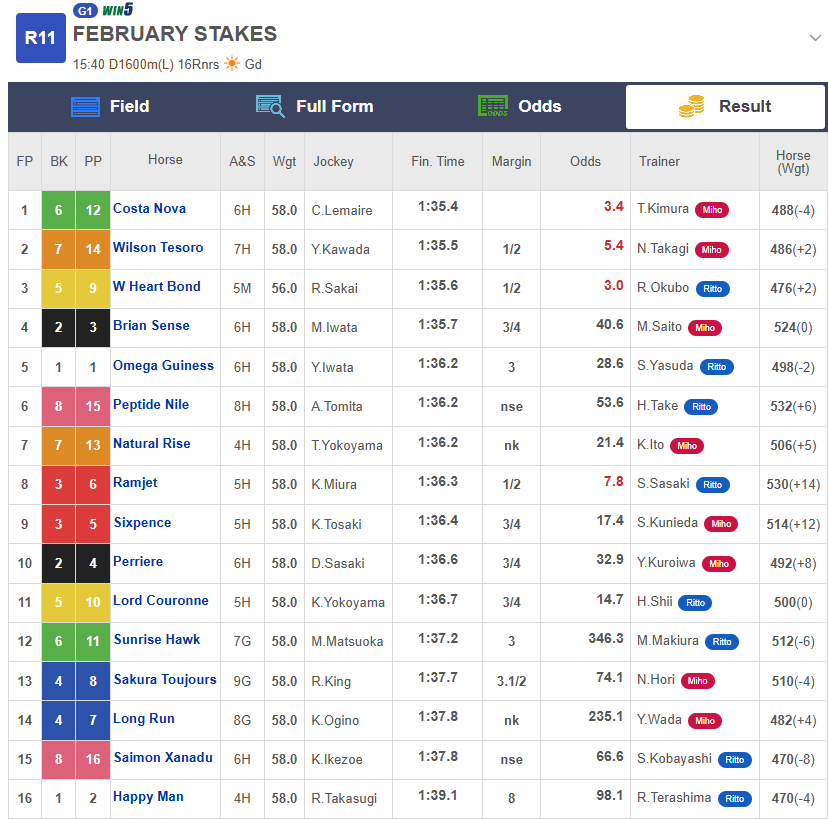
Task: Click Miho badge next to N.Takagi
Action: (712, 250)
